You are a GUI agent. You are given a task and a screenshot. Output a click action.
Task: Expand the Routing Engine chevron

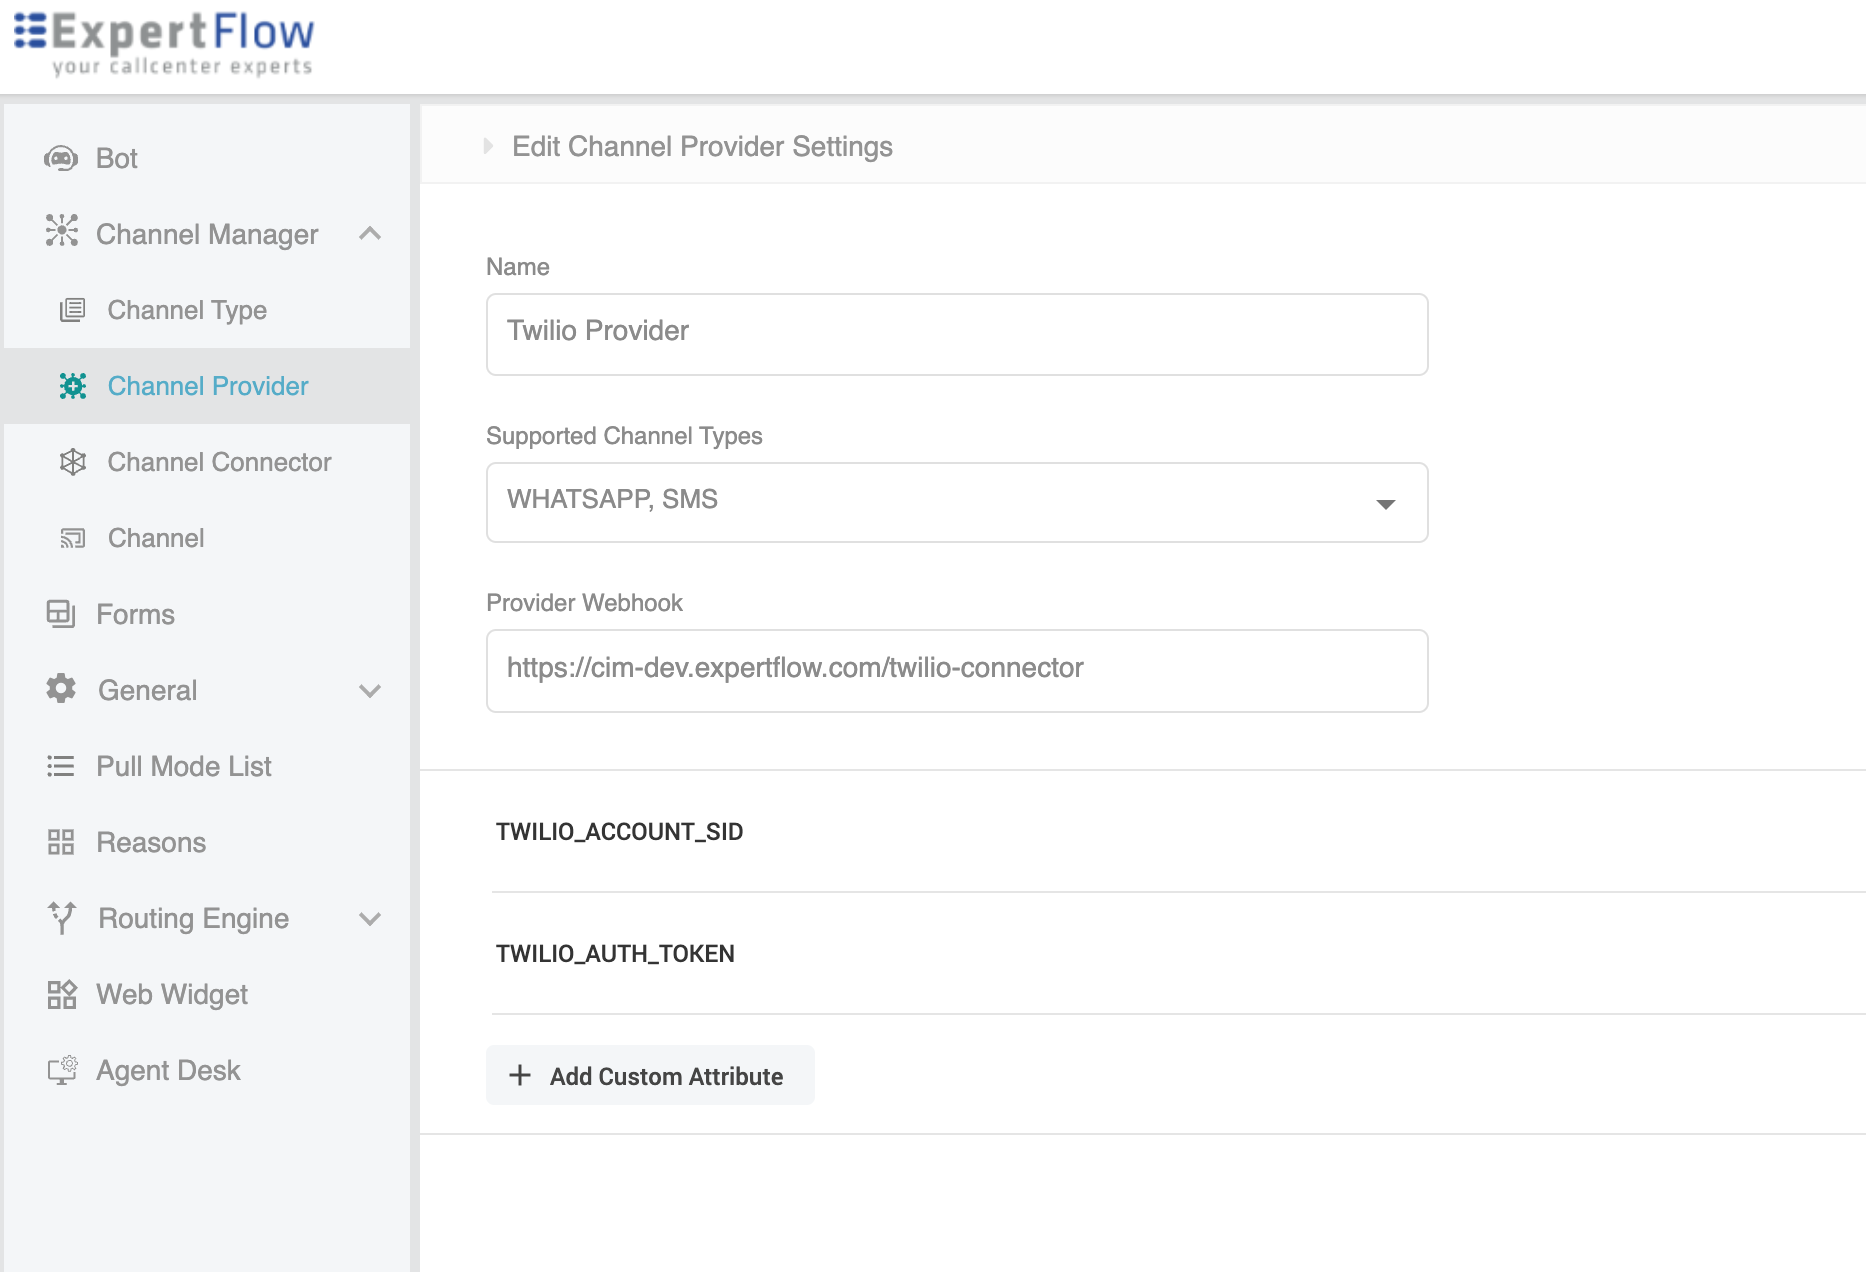[x=370, y=919]
